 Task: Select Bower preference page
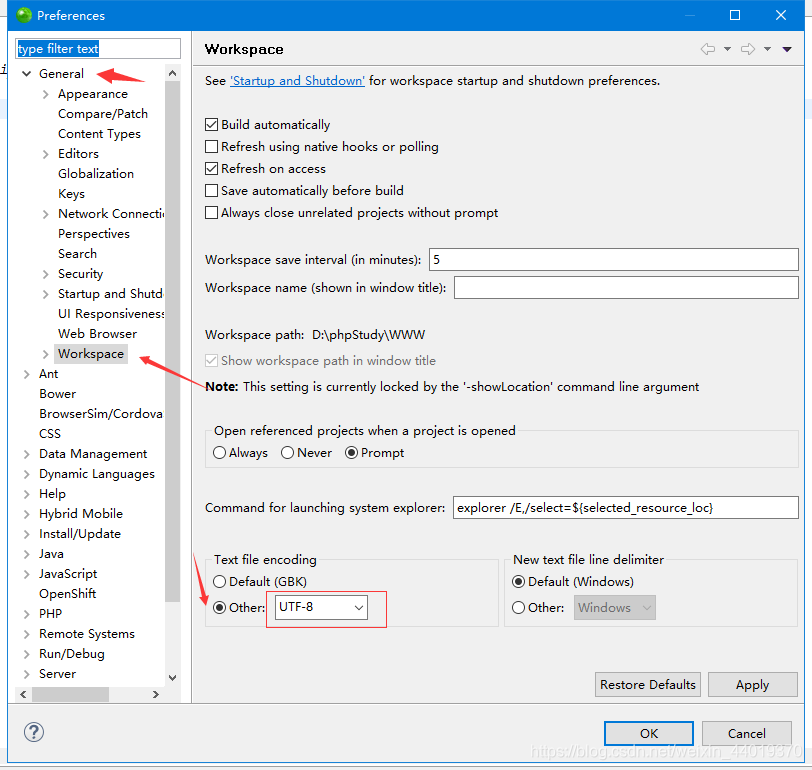57,394
